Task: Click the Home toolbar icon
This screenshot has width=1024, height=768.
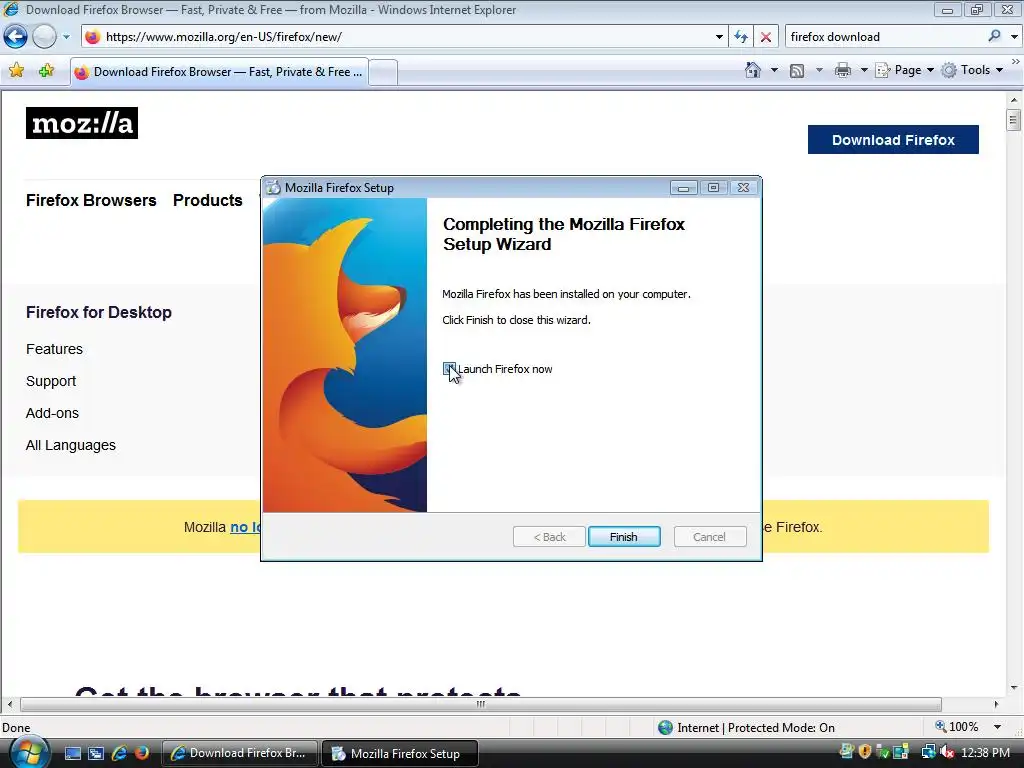Action: pyautogui.click(x=753, y=70)
